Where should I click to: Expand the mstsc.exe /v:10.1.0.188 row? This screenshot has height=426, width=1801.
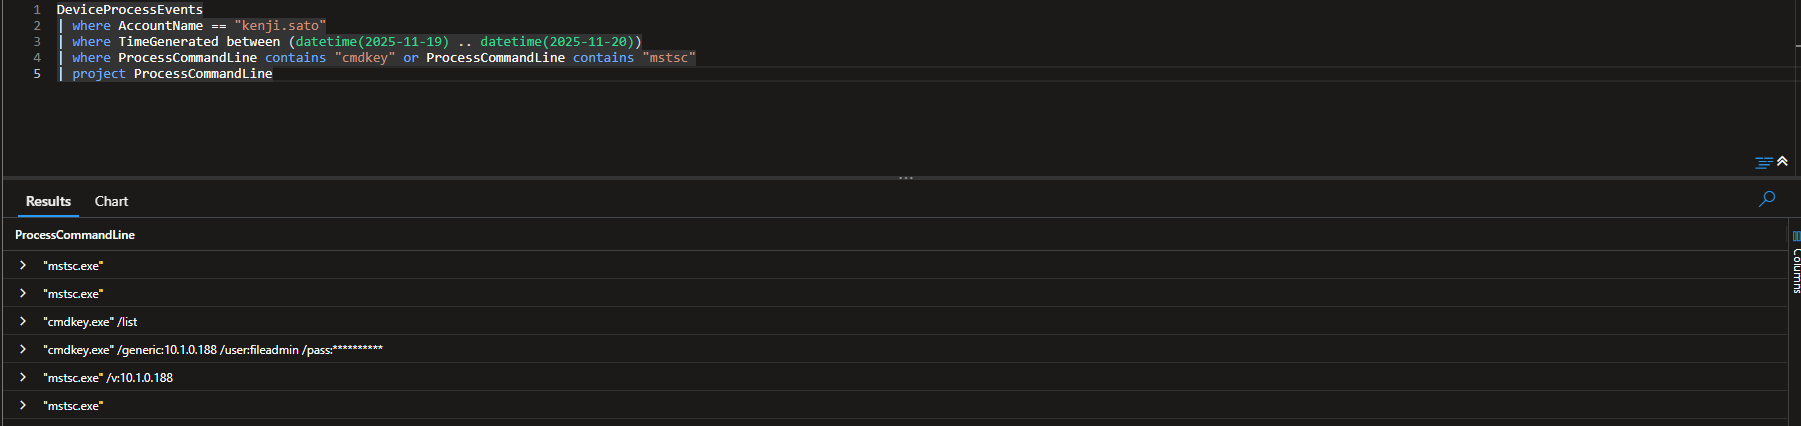click(23, 377)
